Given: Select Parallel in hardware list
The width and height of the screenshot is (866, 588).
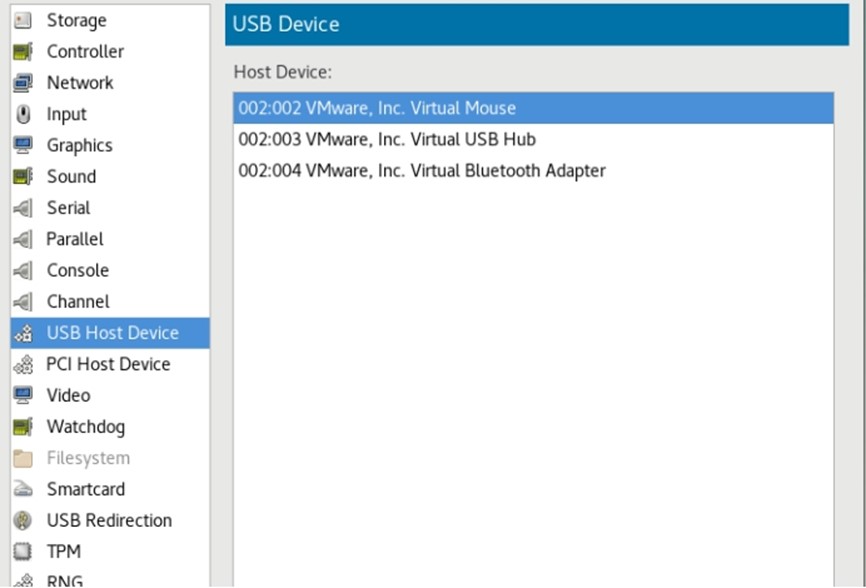Looking at the screenshot, I should pyautogui.click(x=74, y=239).
